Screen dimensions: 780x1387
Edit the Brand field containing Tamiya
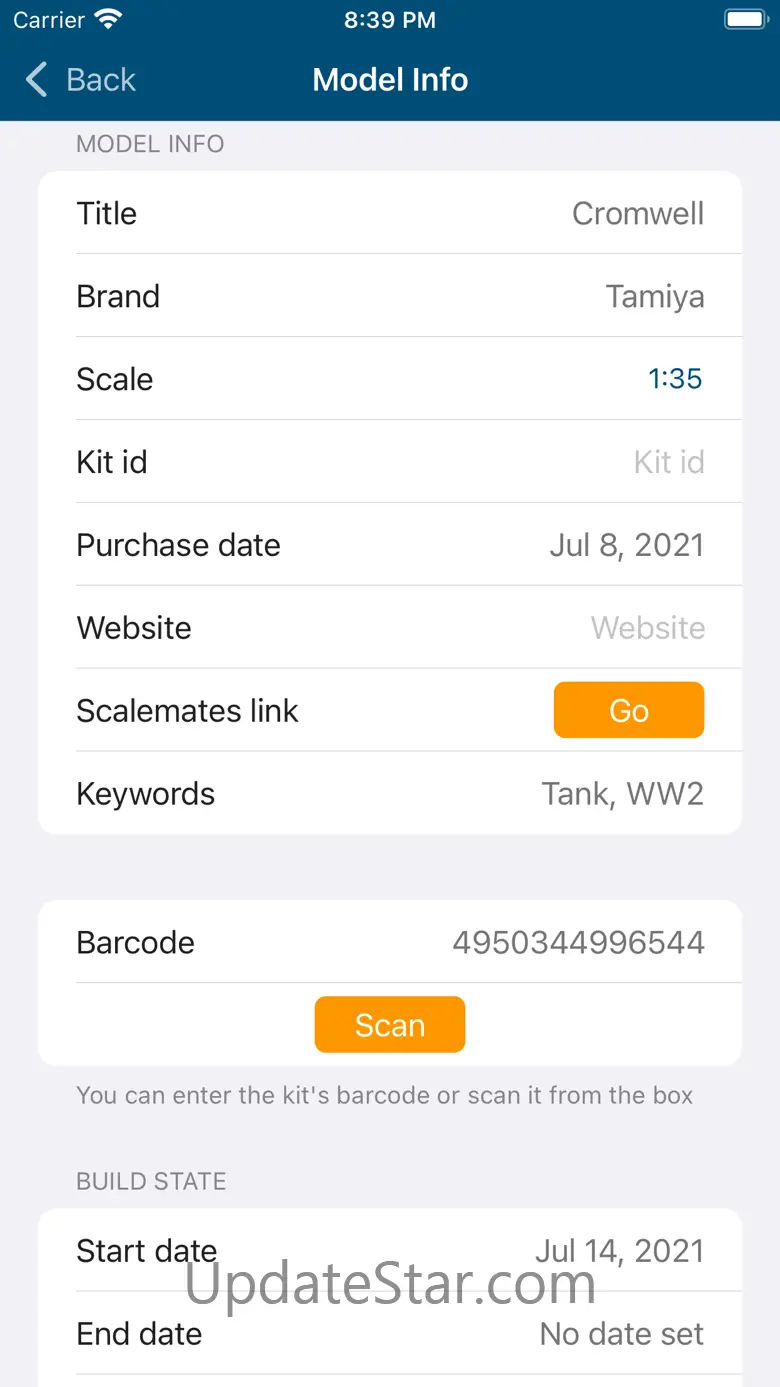coord(654,296)
